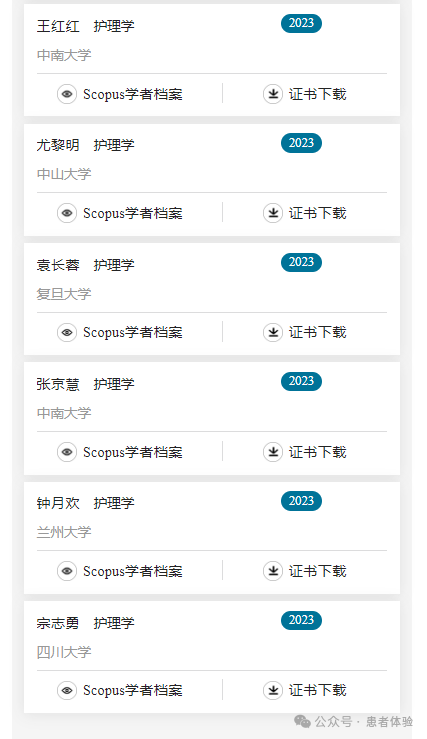Open Scopus学者档案 for 钟月欢

pos(133,571)
